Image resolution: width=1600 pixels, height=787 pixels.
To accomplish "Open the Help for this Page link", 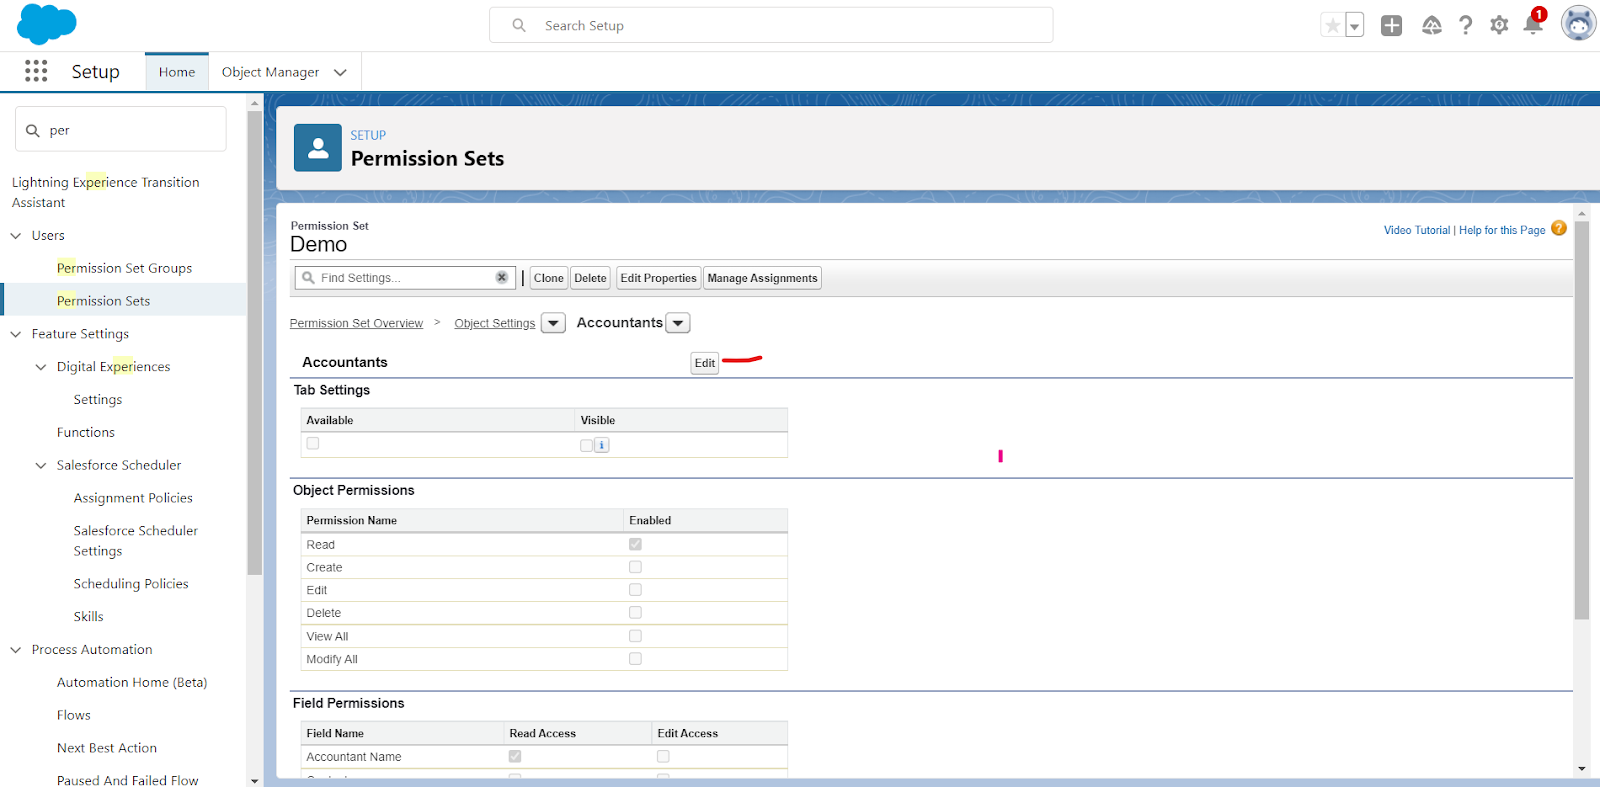I will [1502, 230].
